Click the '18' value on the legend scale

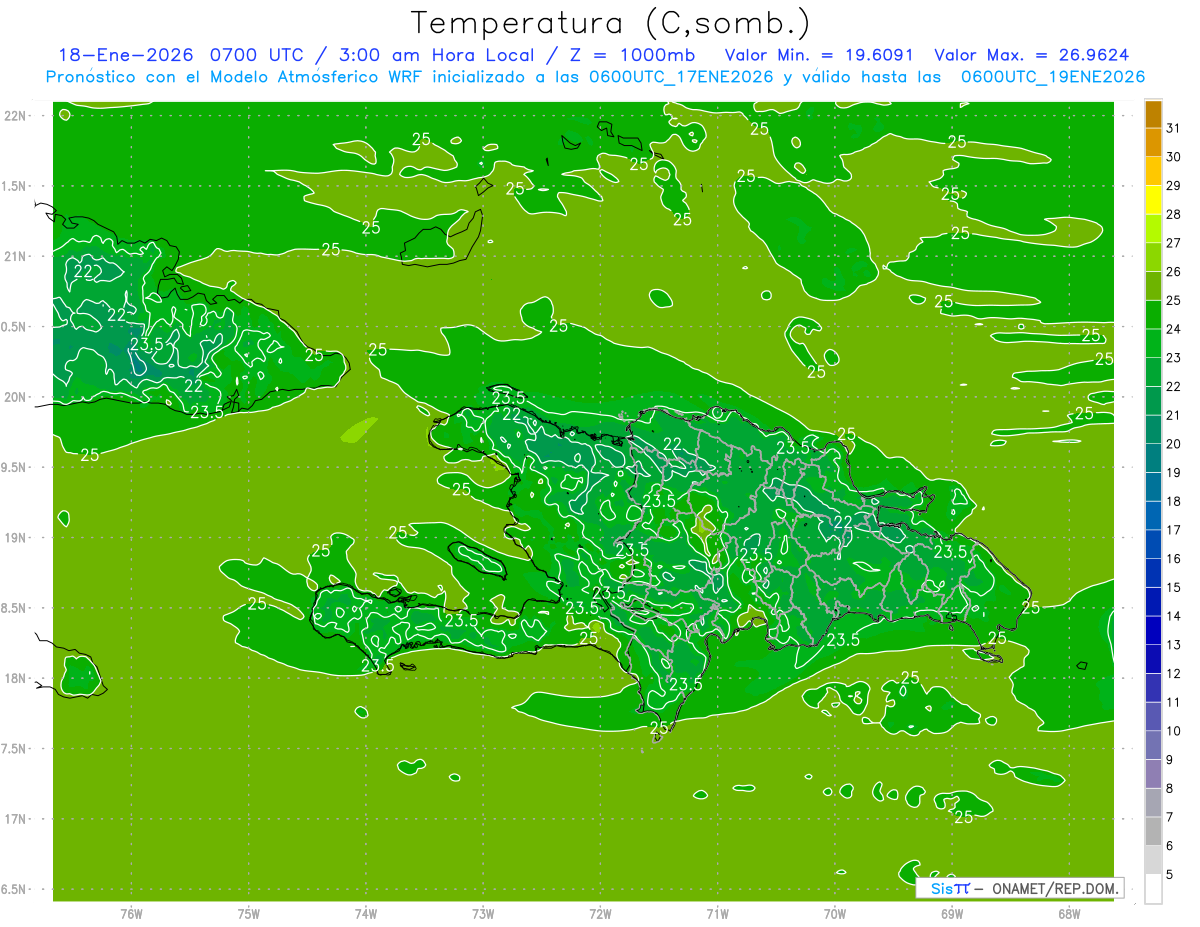pyautogui.click(x=1174, y=501)
